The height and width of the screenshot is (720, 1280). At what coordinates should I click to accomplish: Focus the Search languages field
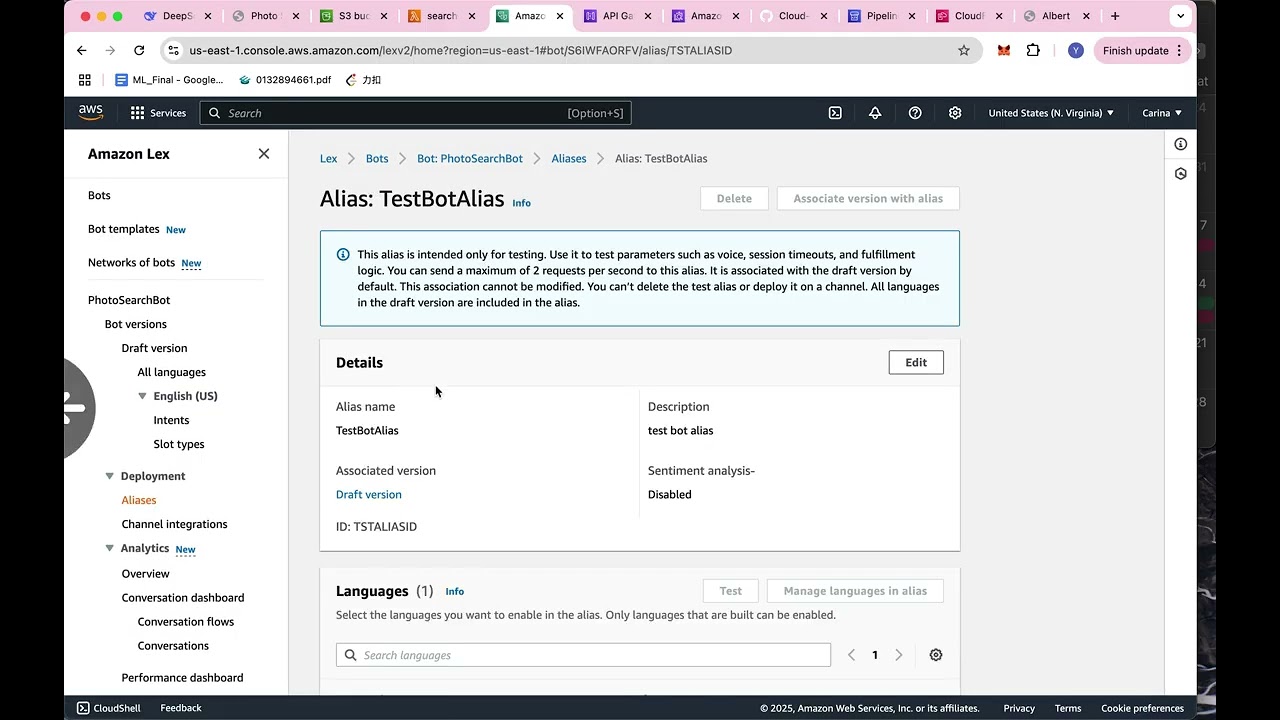(583, 655)
